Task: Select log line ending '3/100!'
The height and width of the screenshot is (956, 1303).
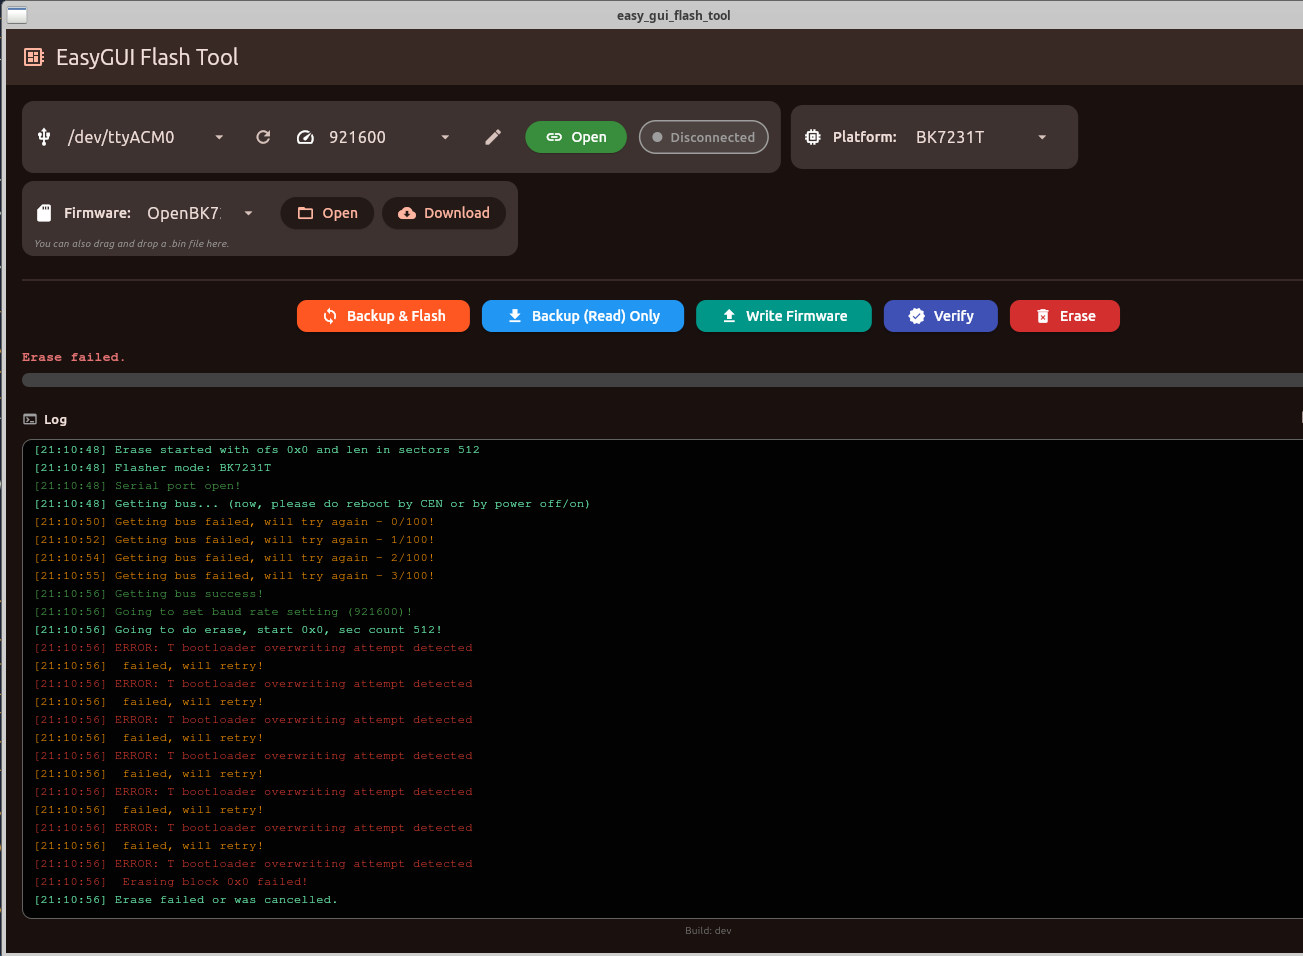Action: (235, 576)
